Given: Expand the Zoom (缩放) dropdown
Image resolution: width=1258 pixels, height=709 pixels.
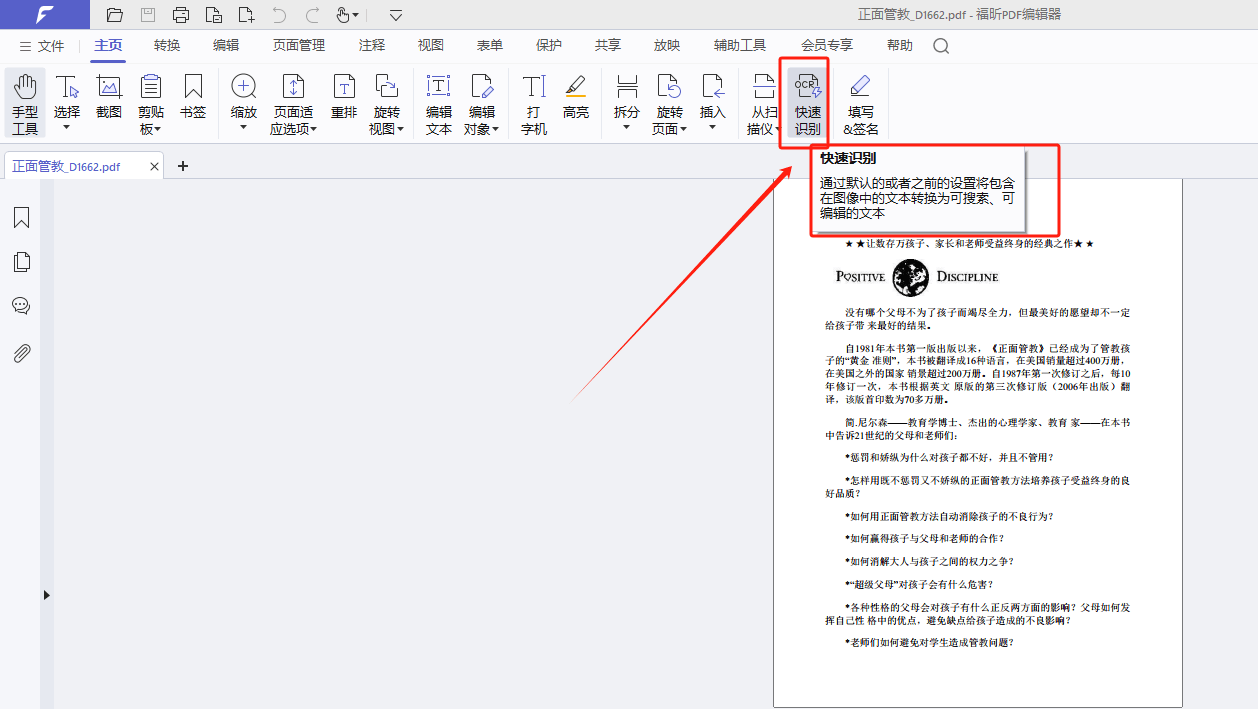Looking at the screenshot, I should (244, 127).
